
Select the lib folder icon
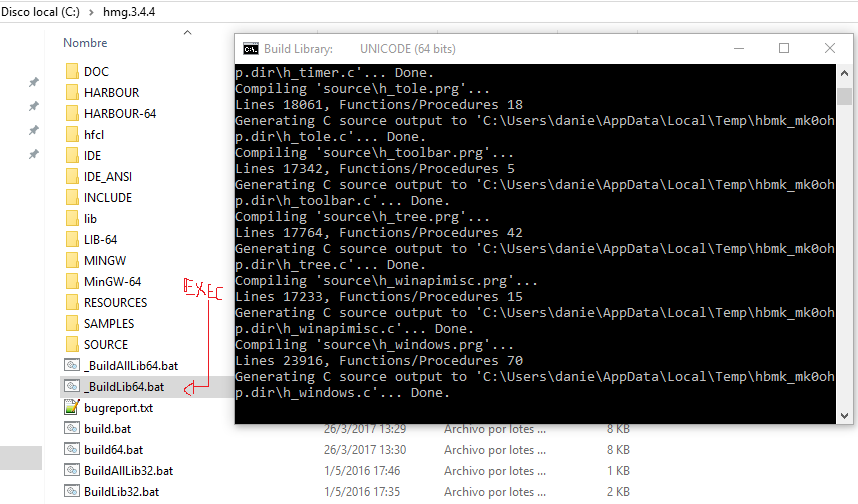coord(72,218)
